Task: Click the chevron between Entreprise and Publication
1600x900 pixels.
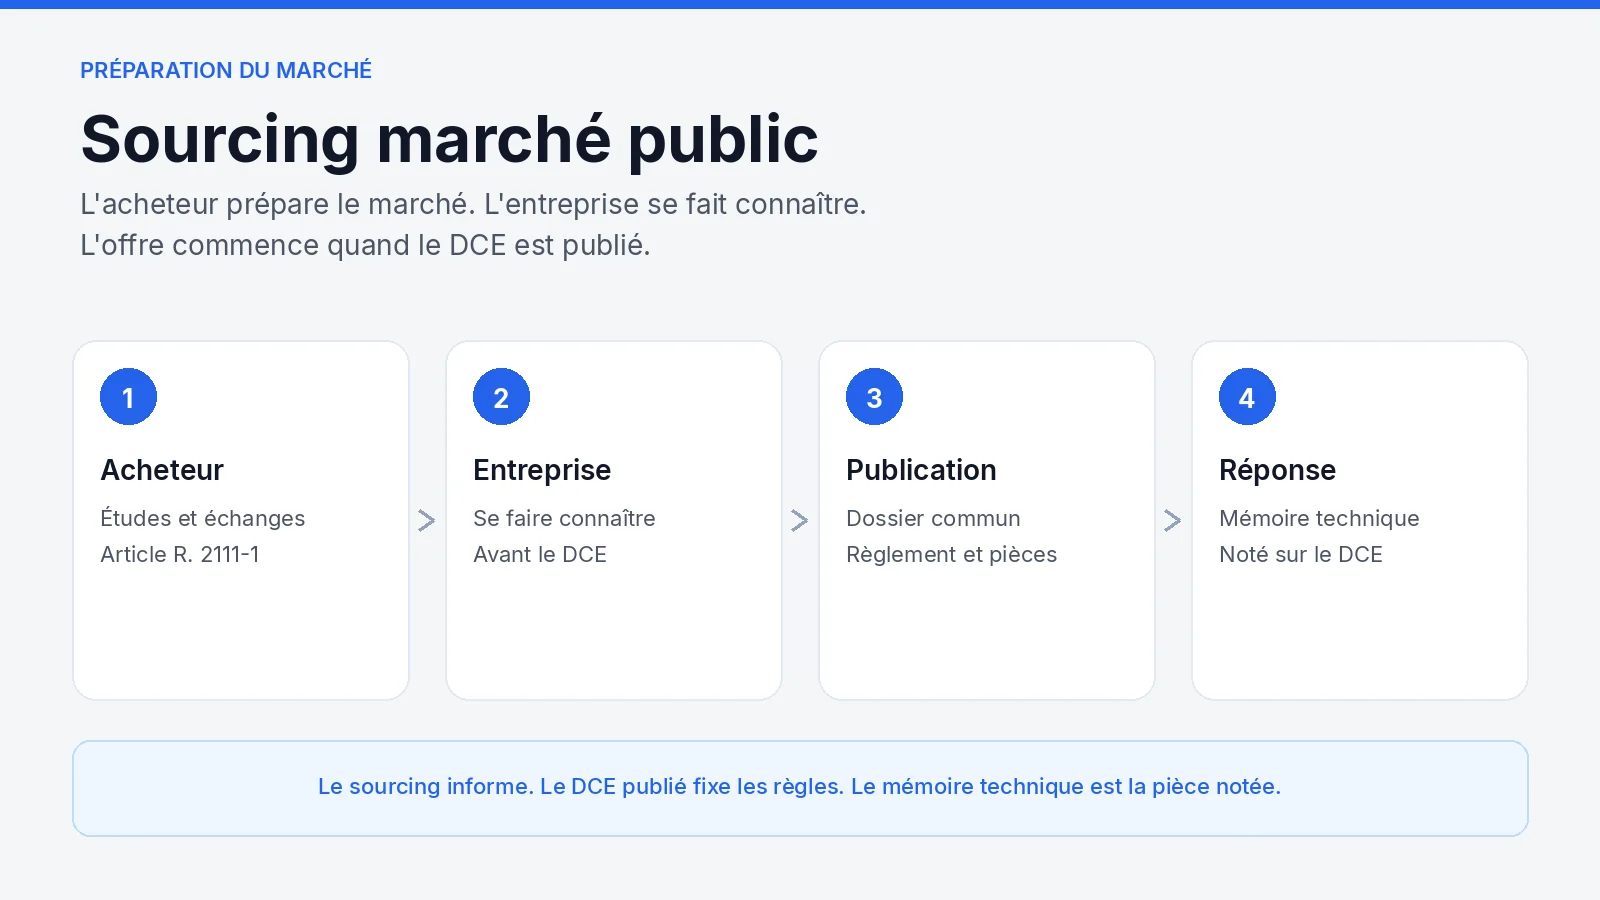Action: 800,520
